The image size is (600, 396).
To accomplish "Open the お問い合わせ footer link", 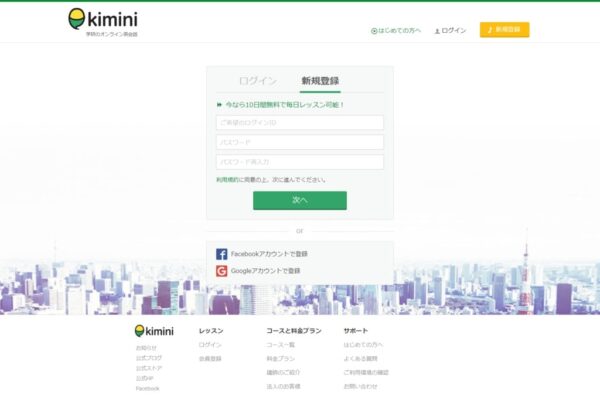I will point(360,386).
